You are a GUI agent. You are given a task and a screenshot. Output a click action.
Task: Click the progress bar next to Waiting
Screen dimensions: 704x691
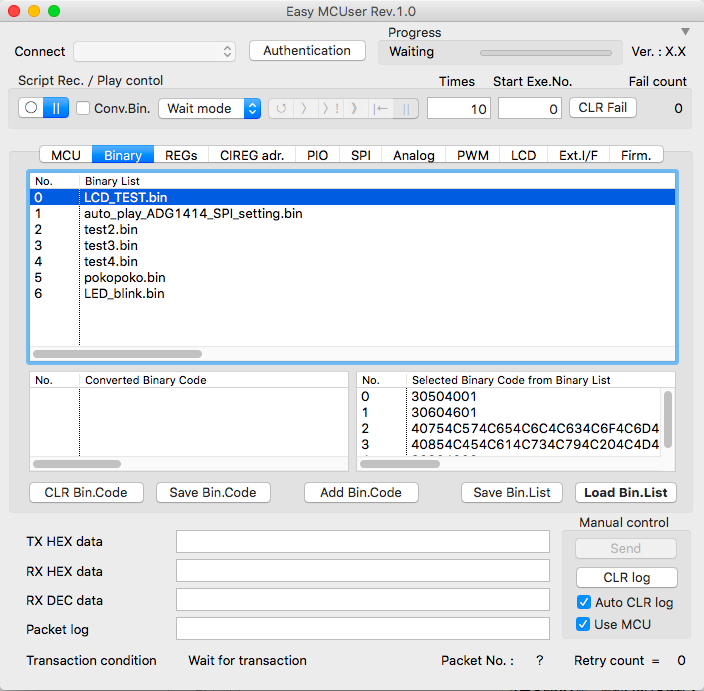coord(546,53)
